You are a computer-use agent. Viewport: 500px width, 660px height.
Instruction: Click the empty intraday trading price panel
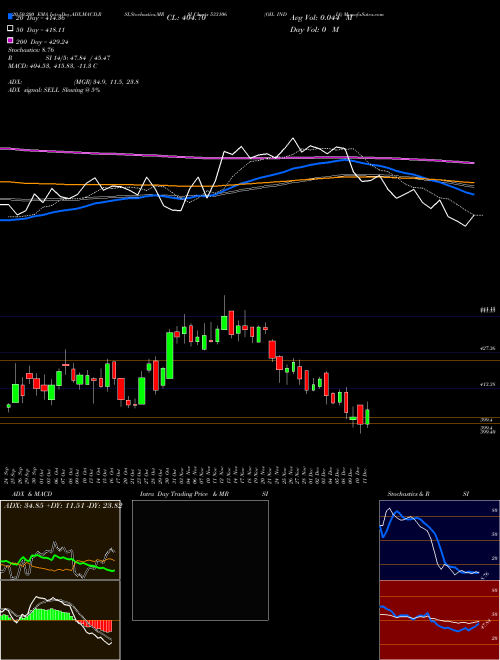coord(200,560)
